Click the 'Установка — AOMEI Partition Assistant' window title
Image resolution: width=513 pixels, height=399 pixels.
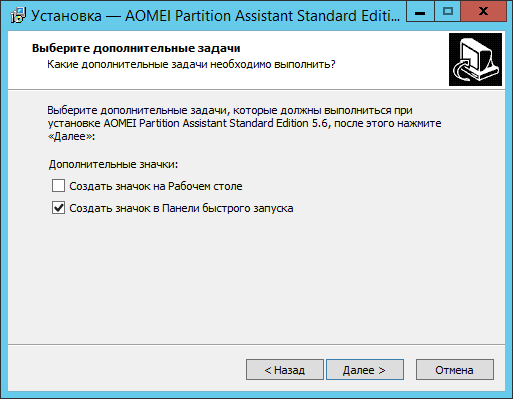click(x=215, y=16)
